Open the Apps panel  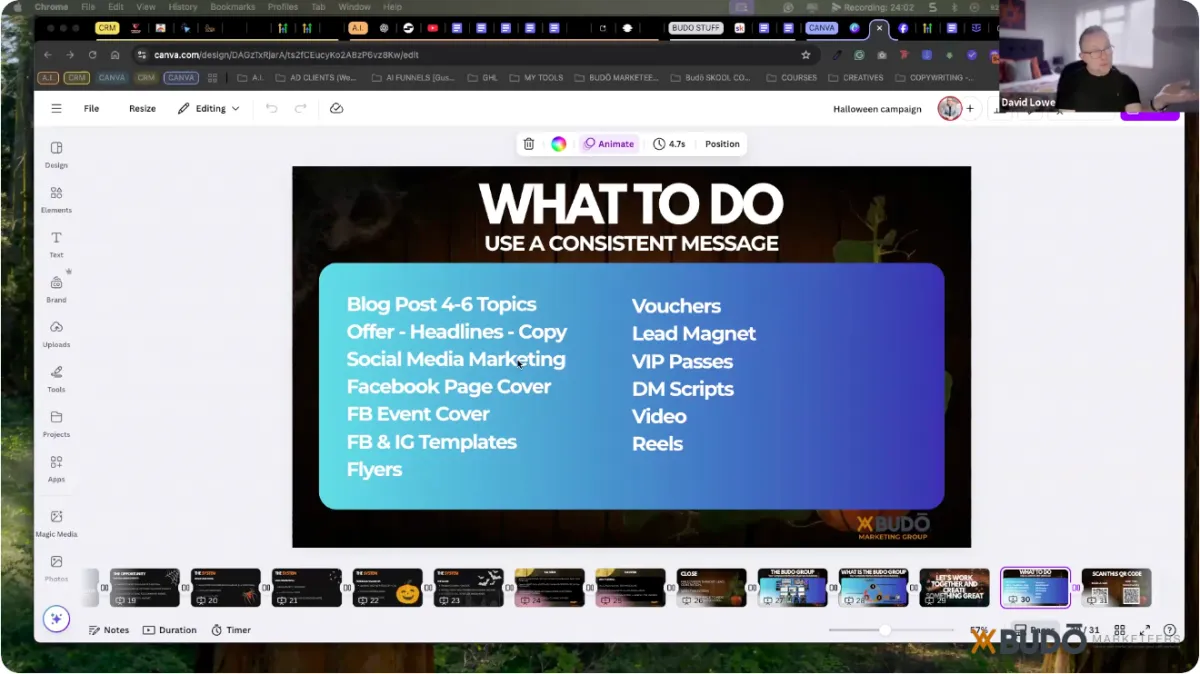click(56, 468)
